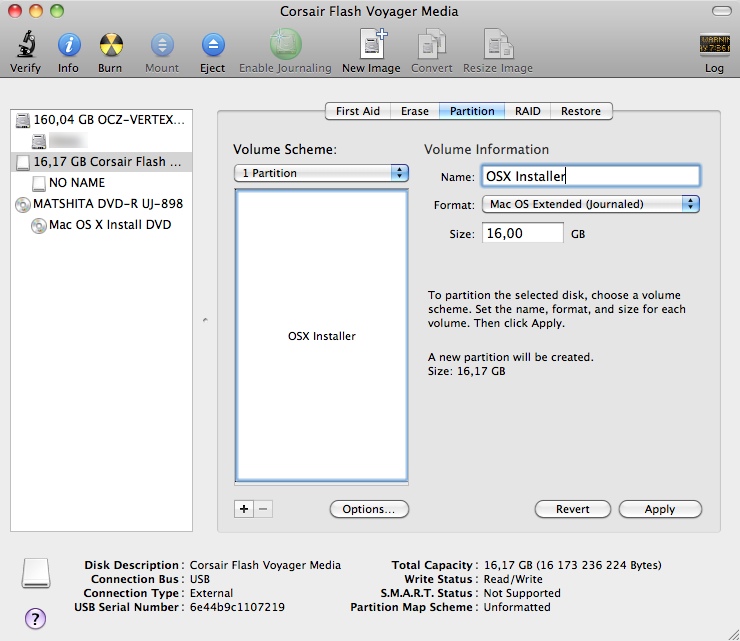
Task: Click the window resize grip corner
Action: (x=733, y=634)
